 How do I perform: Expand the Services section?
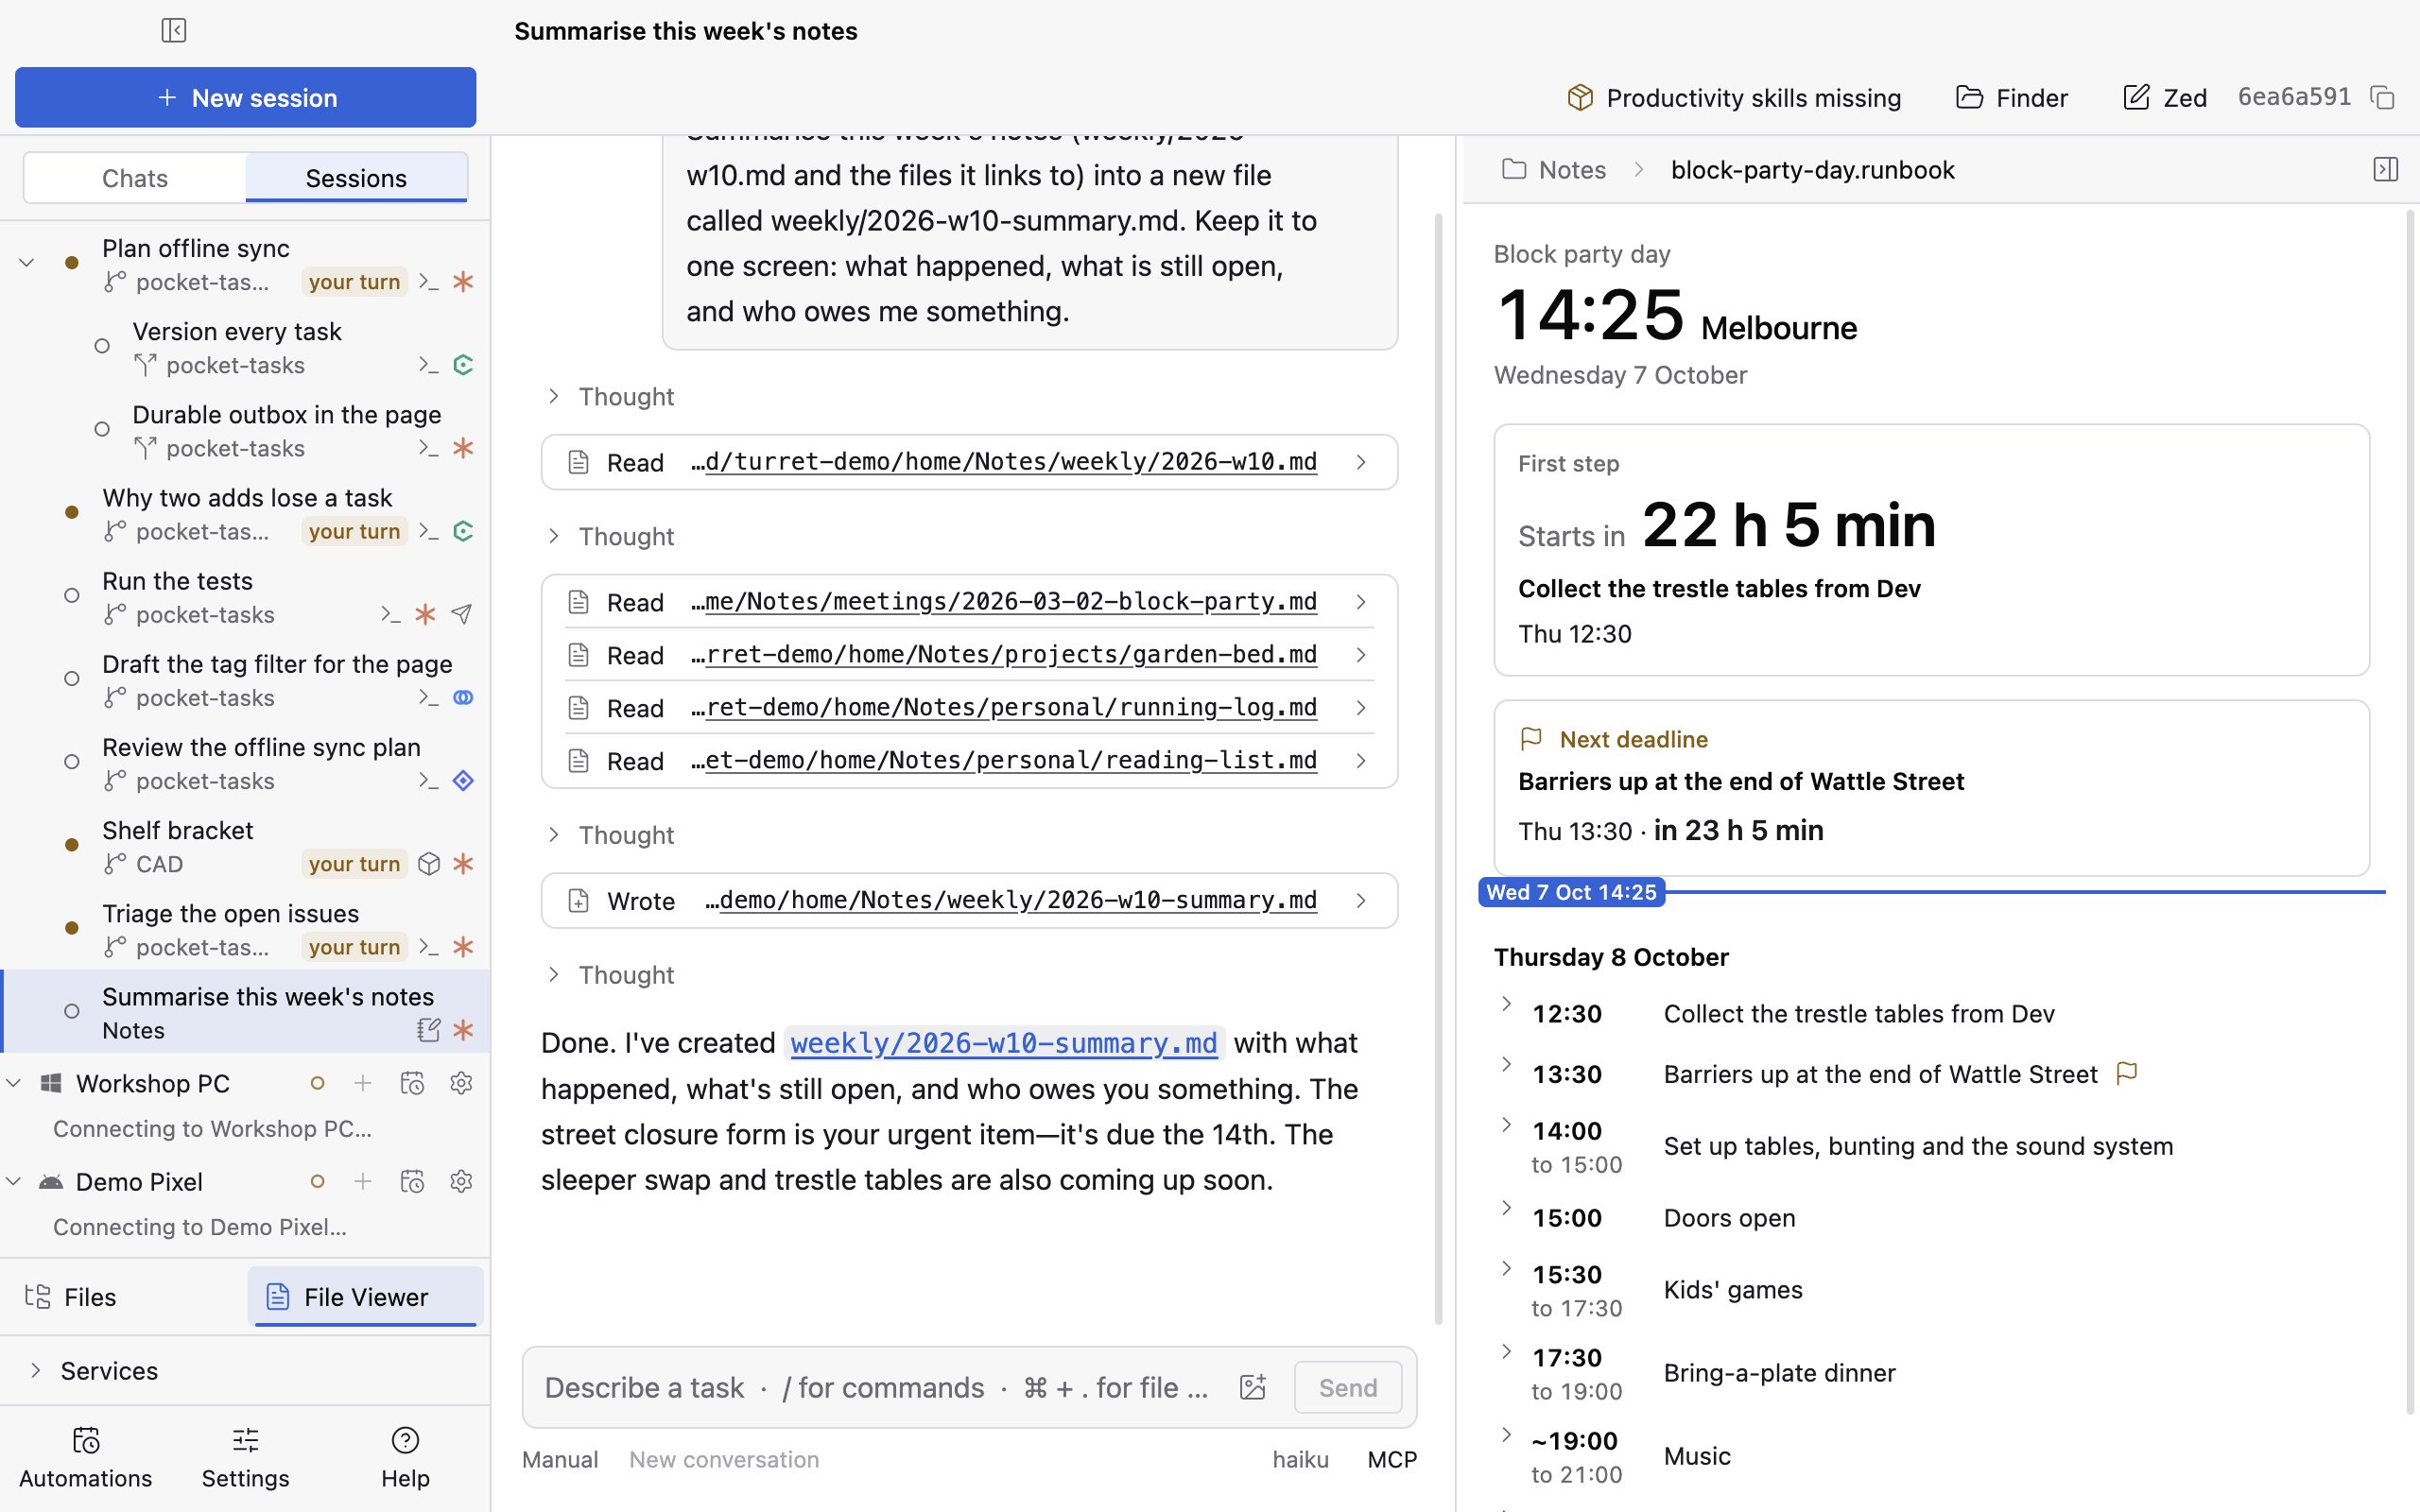[x=36, y=1370]
